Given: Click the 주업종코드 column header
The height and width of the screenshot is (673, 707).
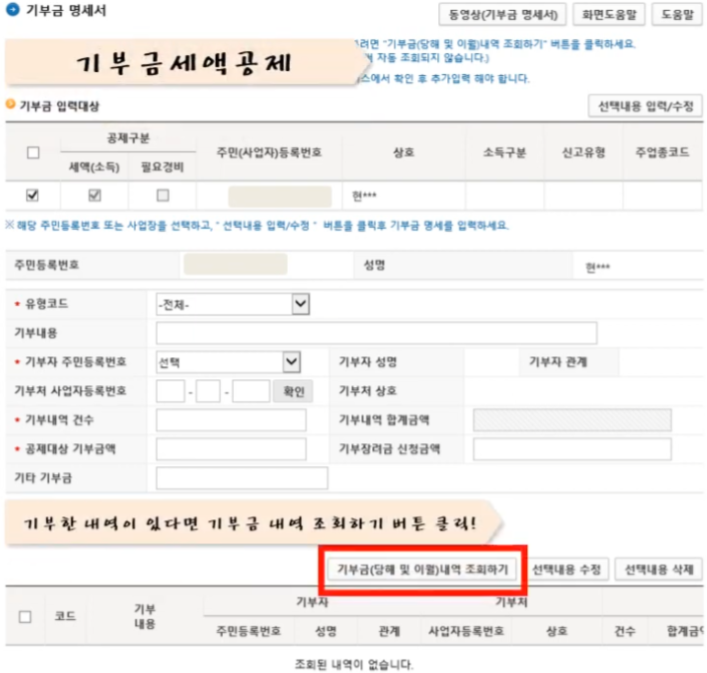Looking at the screenshot, I should [x=662, y=152].
